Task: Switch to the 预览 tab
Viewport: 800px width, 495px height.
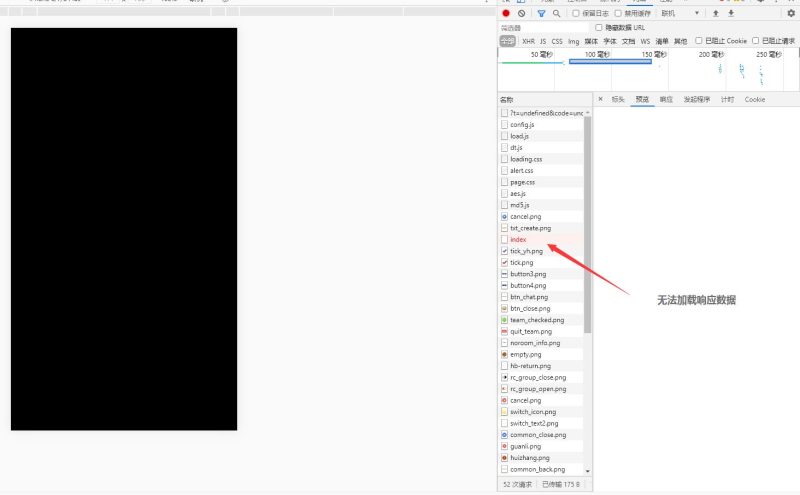Action: [642, 100]
